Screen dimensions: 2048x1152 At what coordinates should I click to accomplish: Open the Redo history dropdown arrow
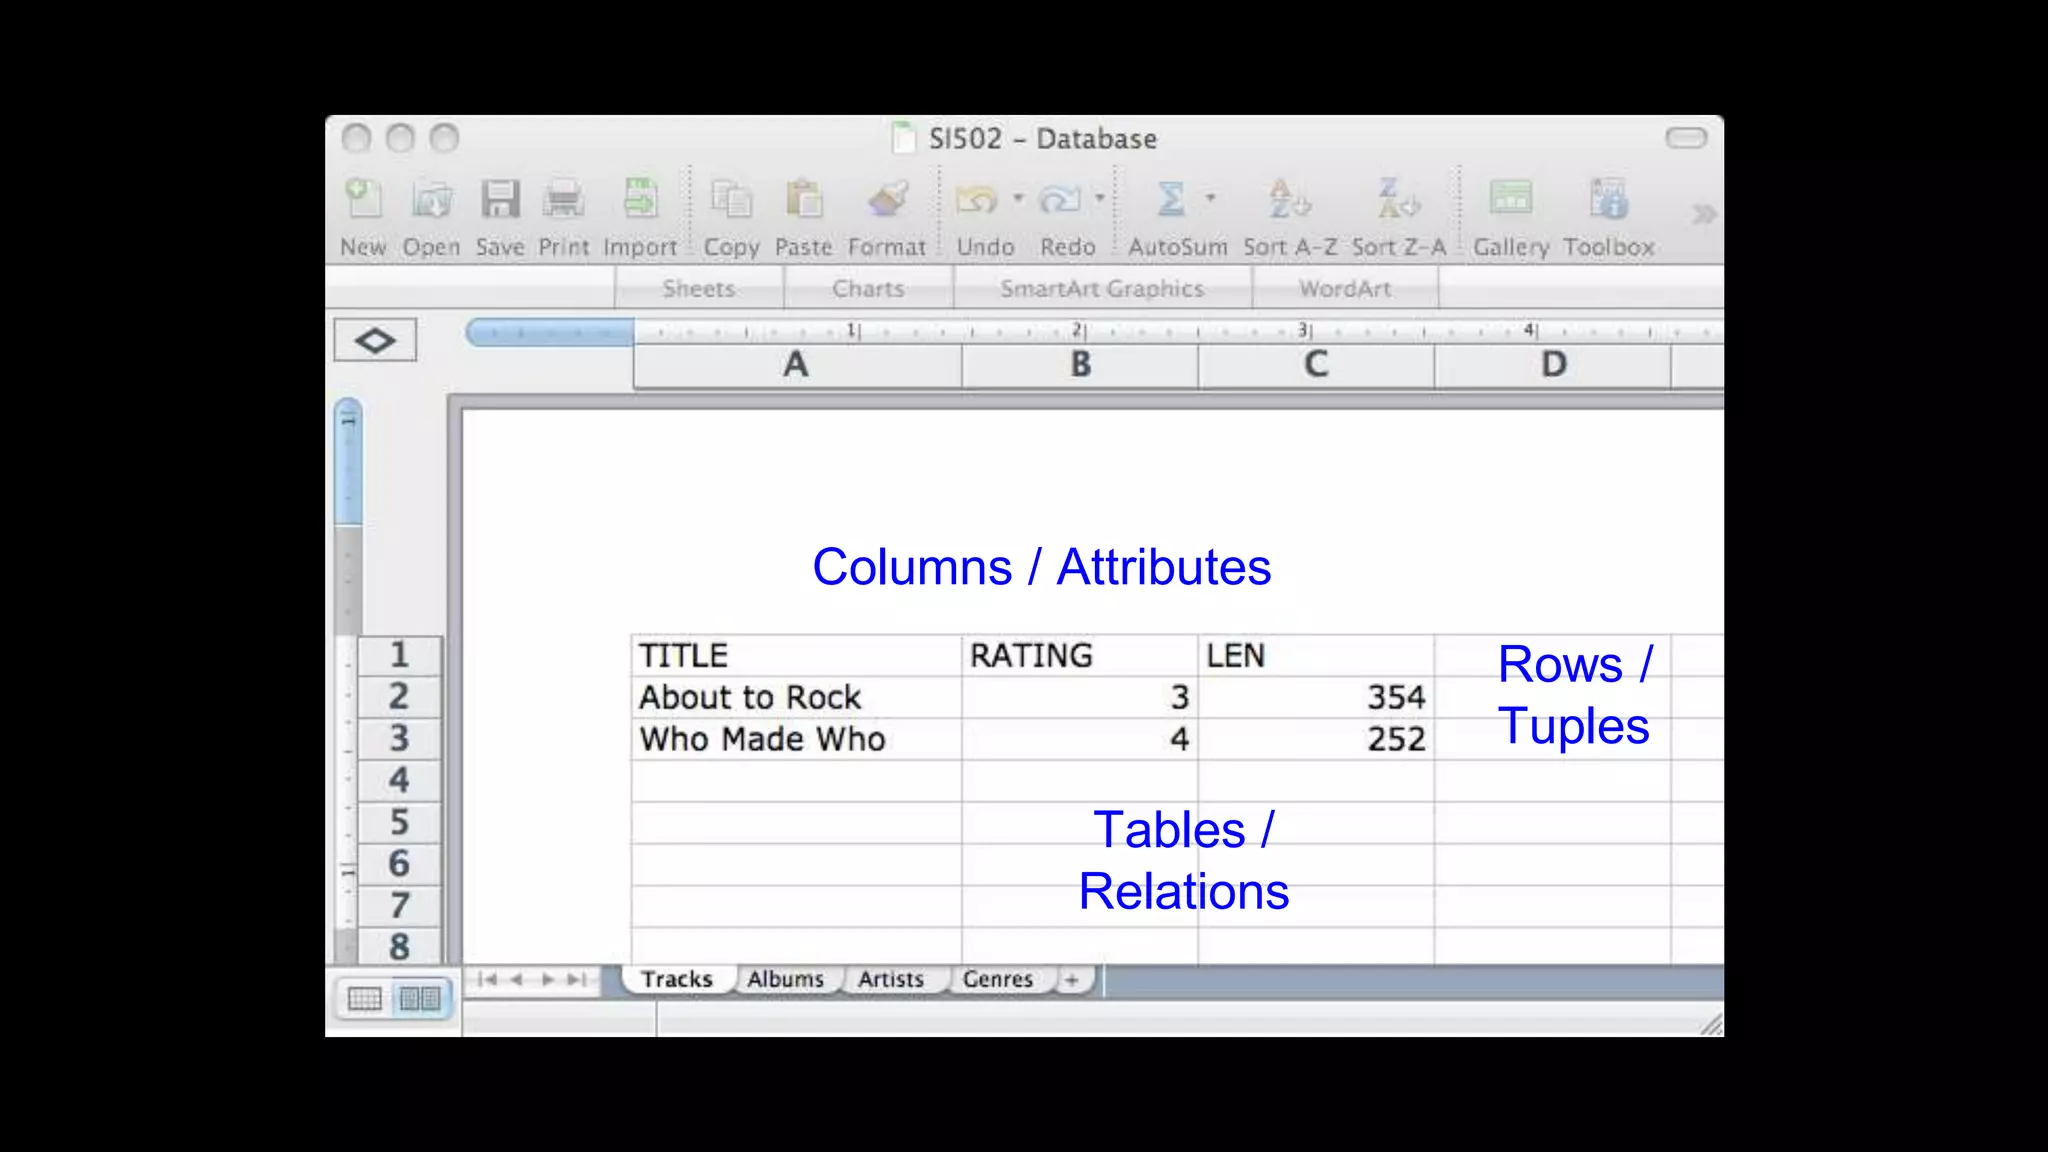(1099, 197)
